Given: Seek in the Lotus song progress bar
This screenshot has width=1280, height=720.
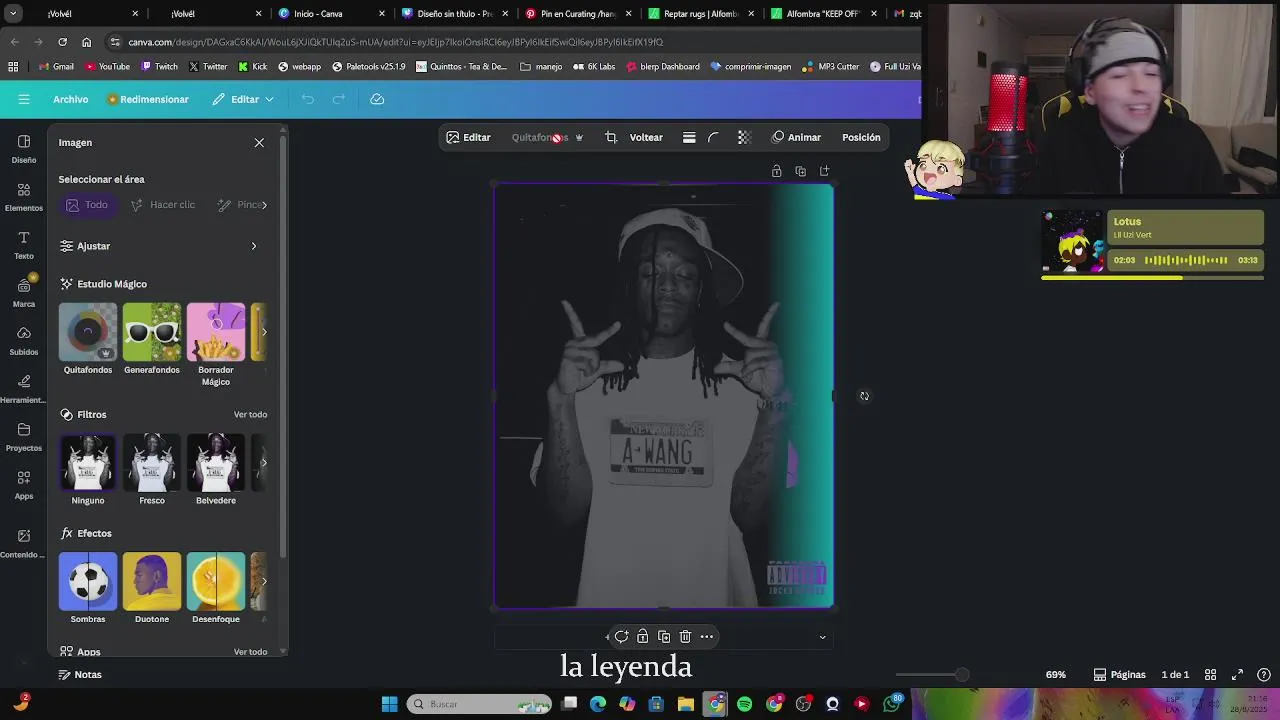Looking at the screenshot, I should point(1152,278).
